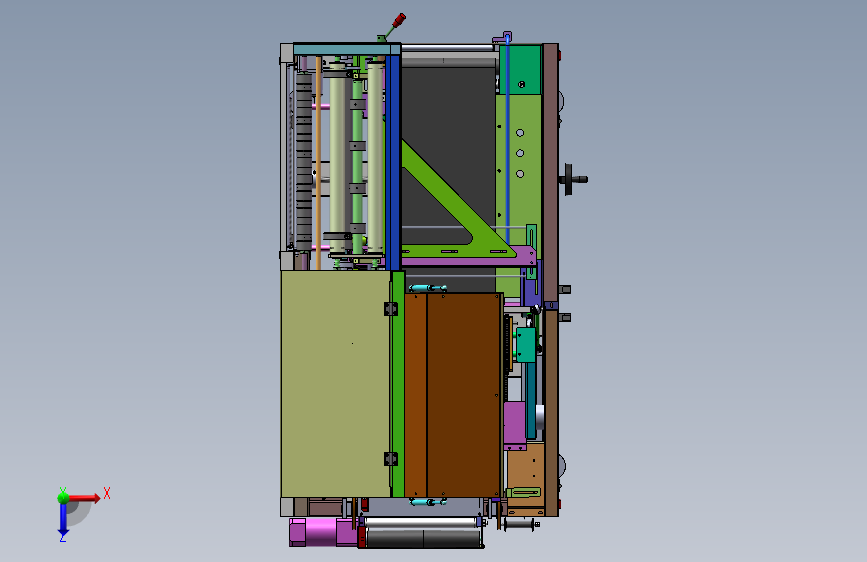Select the large olive cabinet door panel
The width and height of the screenshot is (867, 562).
pyautogui.click(x=336, y=383)
